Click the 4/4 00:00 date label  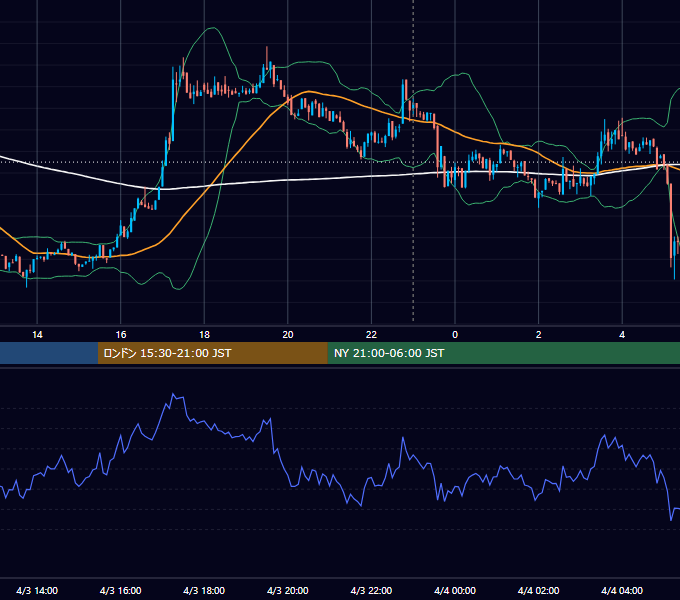(x=455, y=590)
